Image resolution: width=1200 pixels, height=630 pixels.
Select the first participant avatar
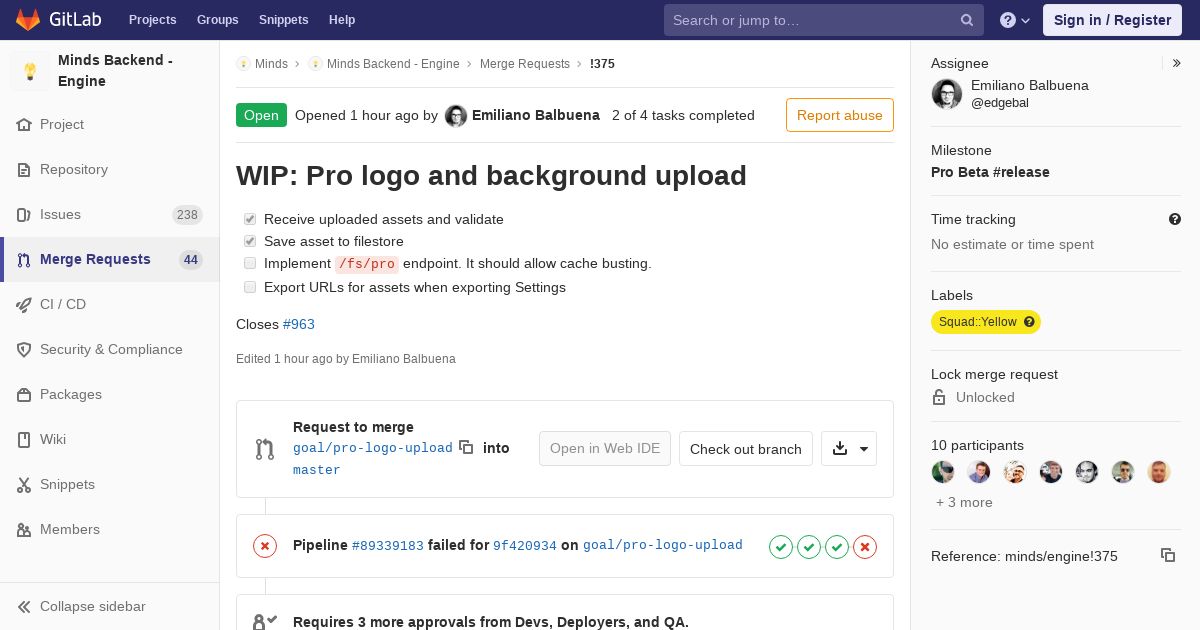tap(943, 472)
